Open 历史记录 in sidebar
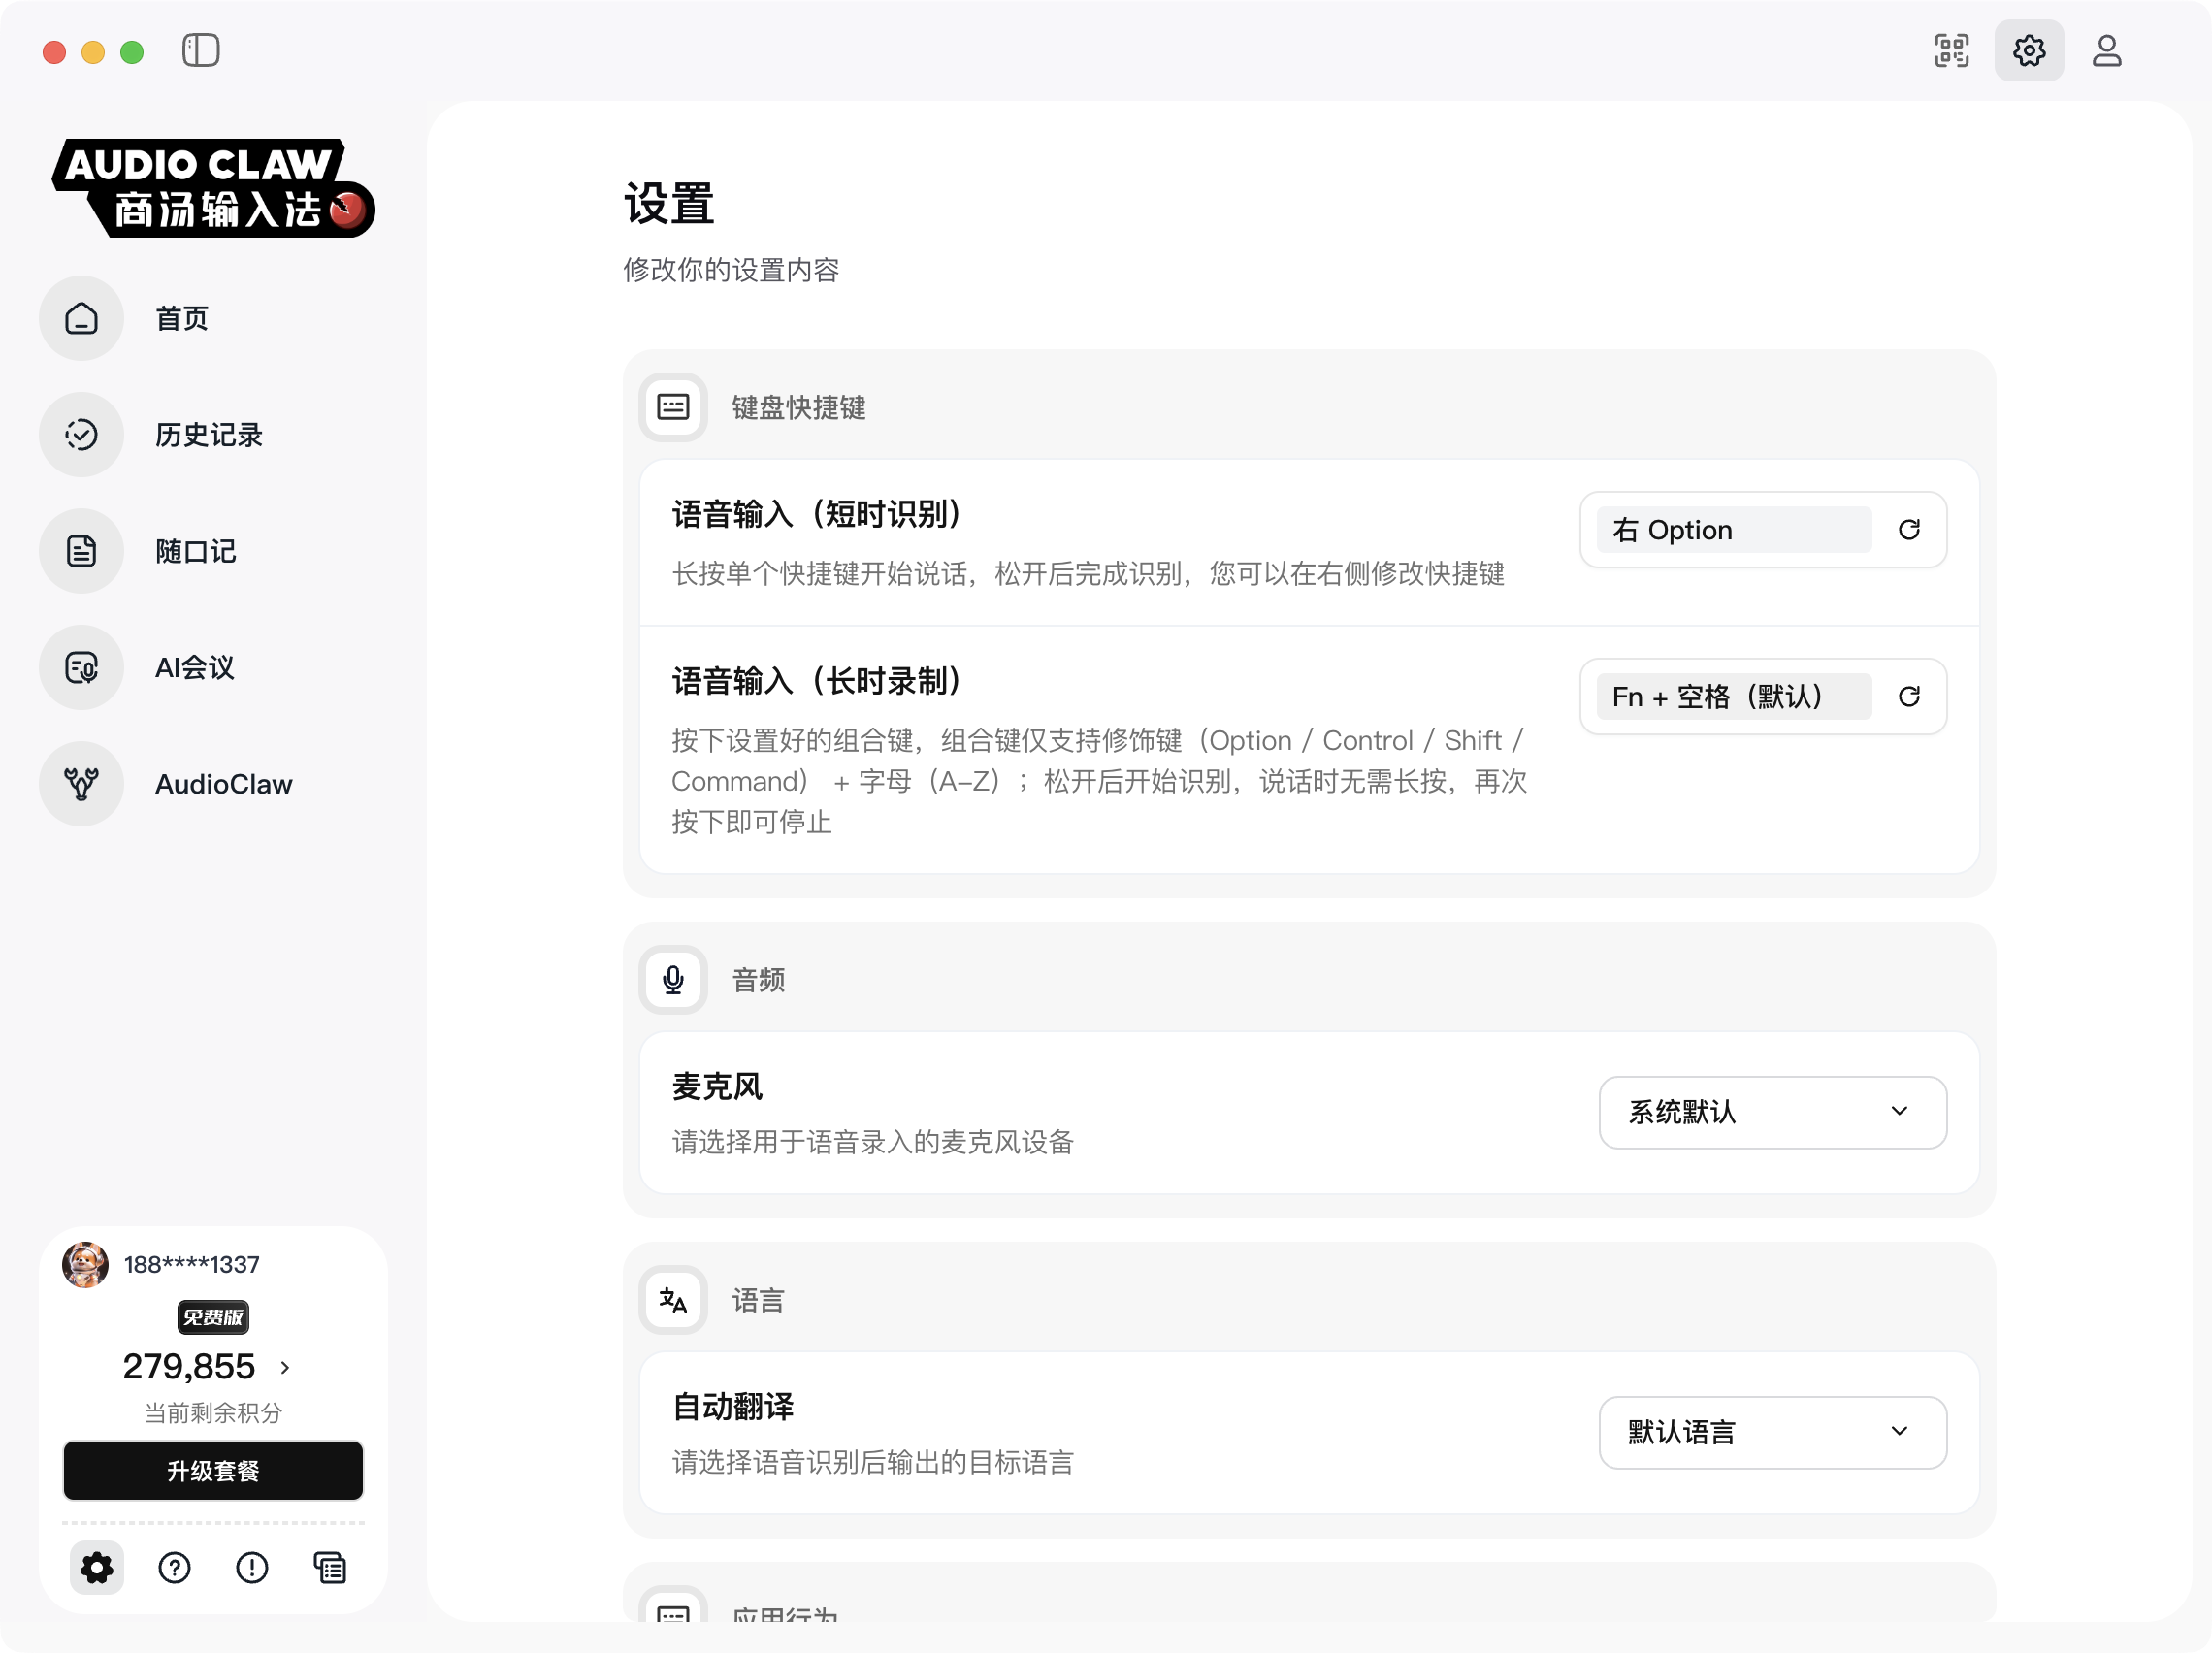2212x1653 pixels. coord(208,434)
